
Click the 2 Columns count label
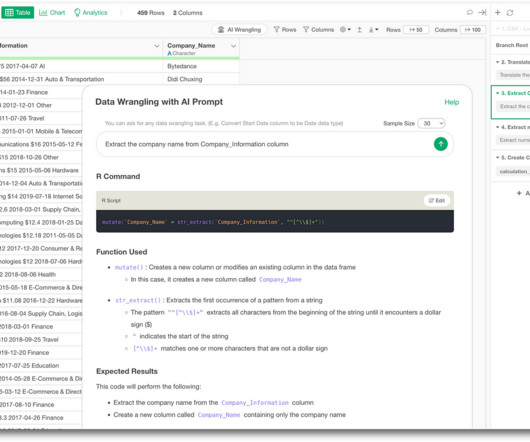188,13
